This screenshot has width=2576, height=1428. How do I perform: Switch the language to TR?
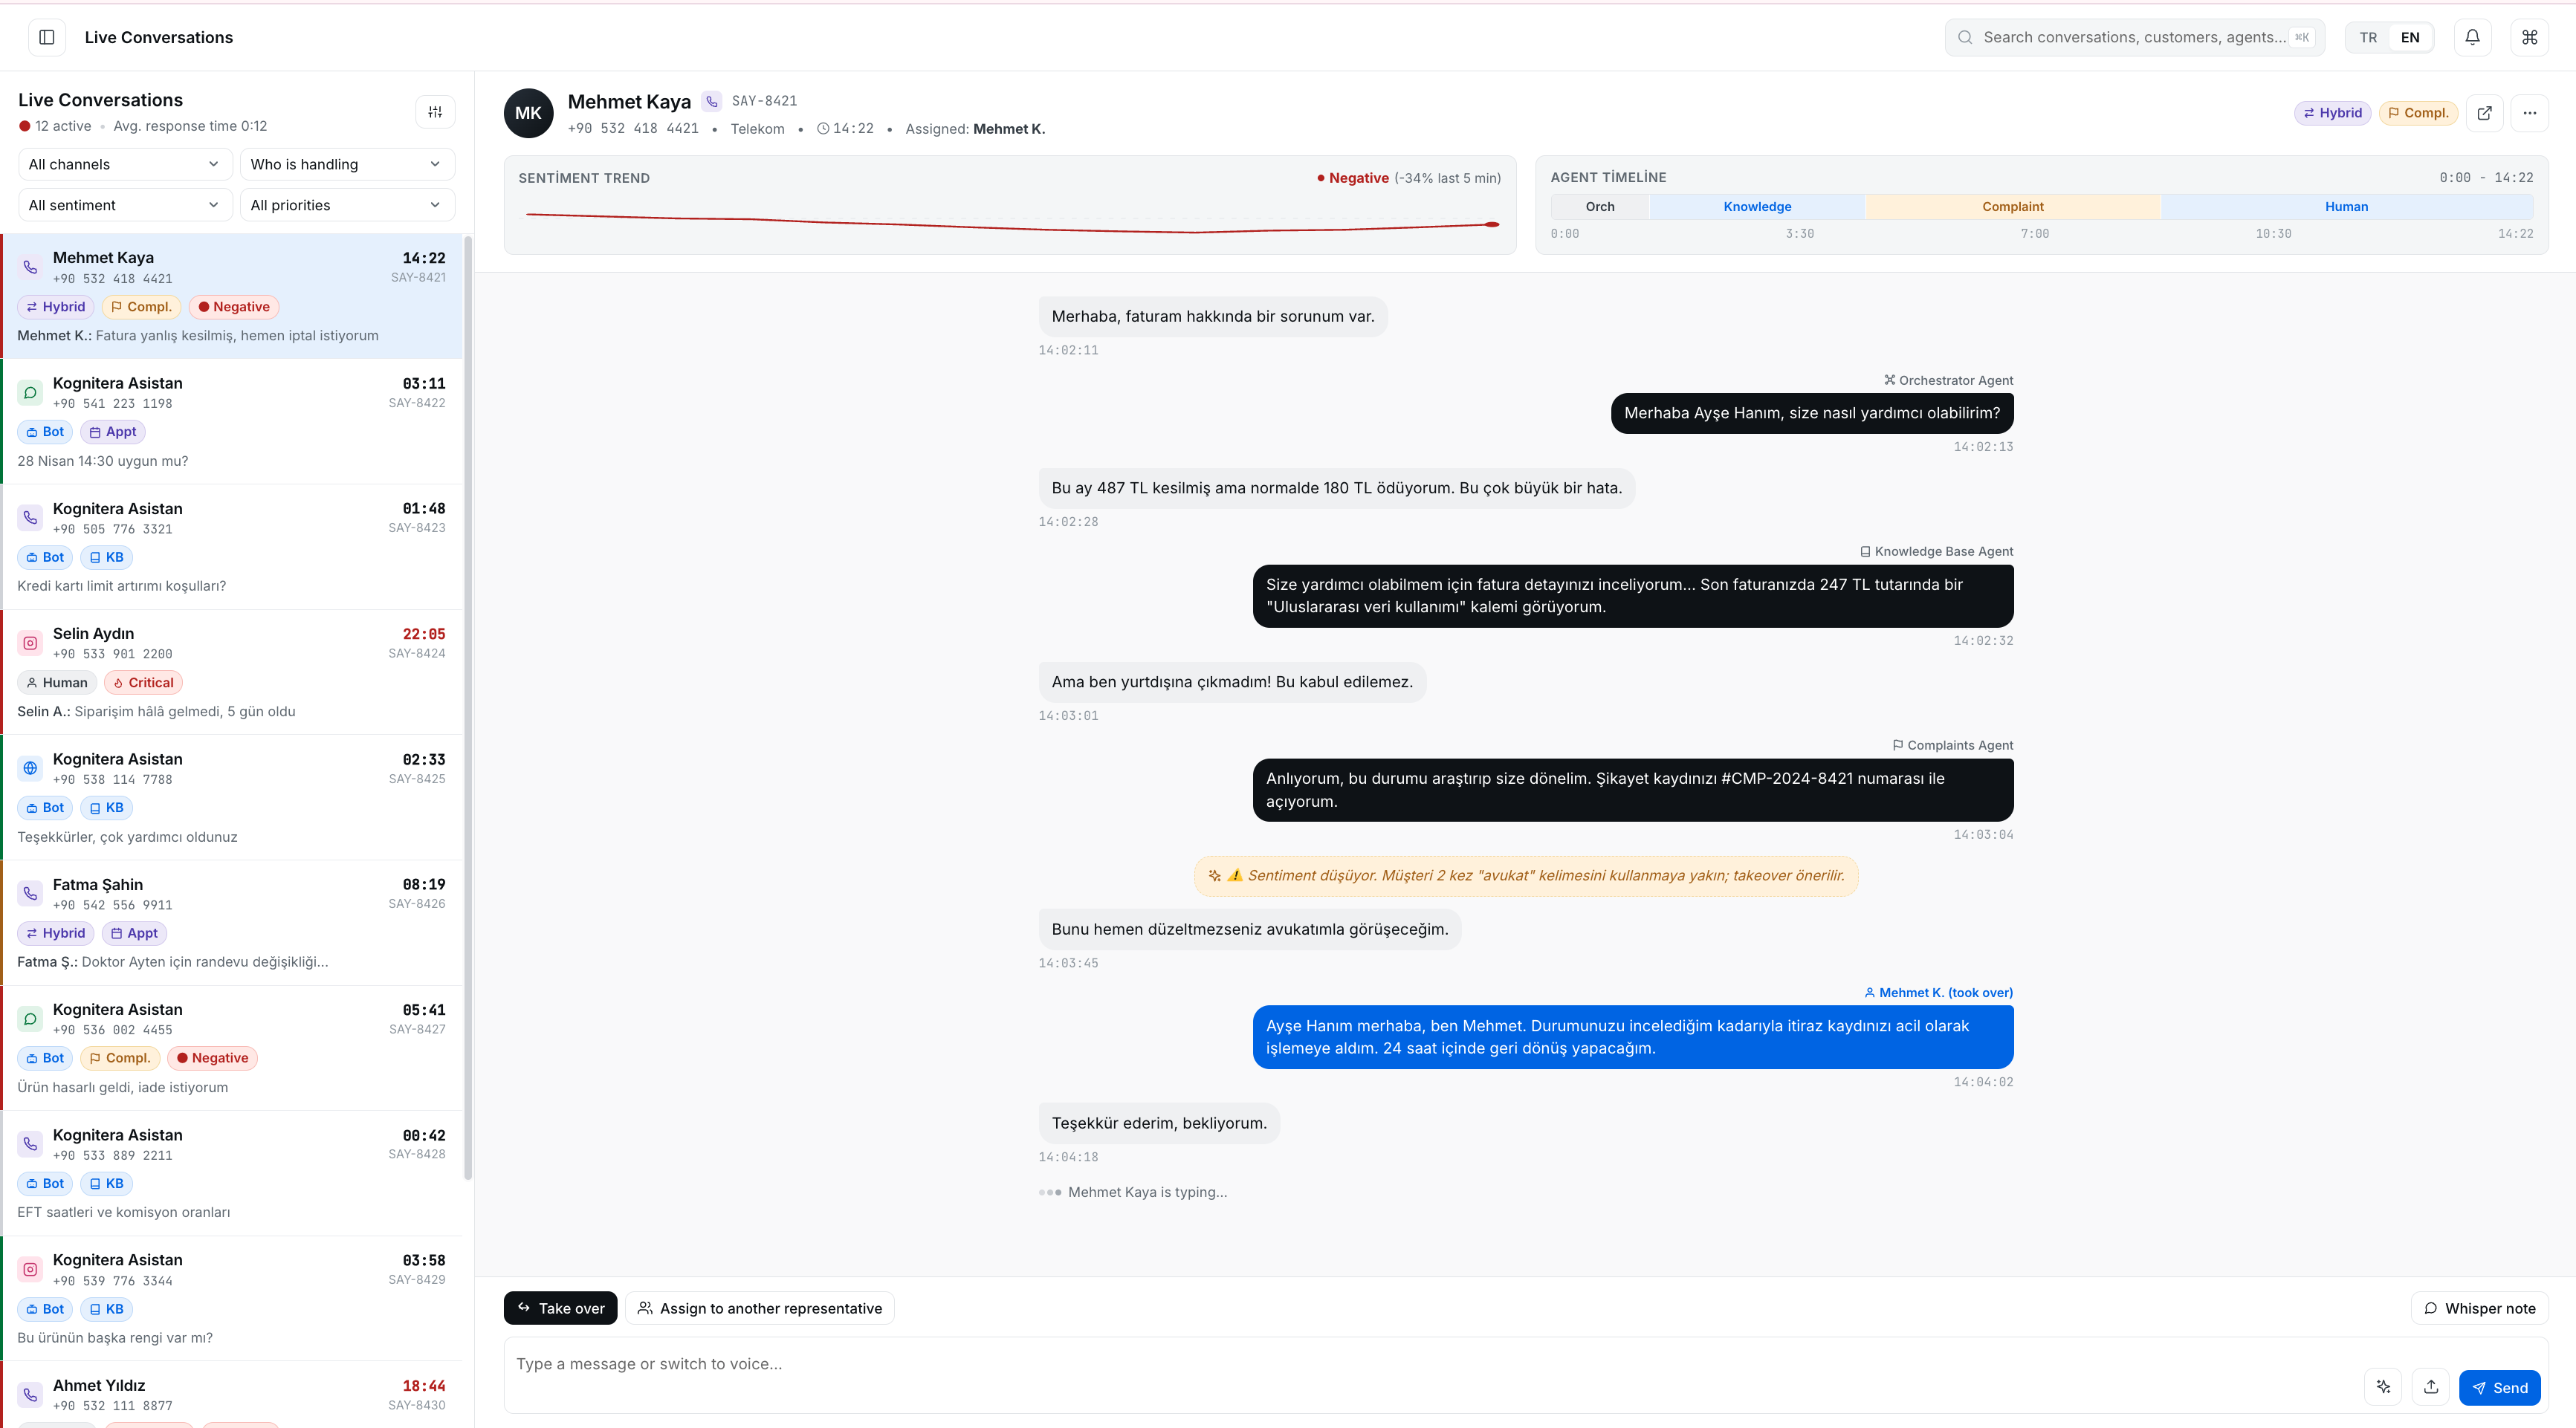point(2368,37)
